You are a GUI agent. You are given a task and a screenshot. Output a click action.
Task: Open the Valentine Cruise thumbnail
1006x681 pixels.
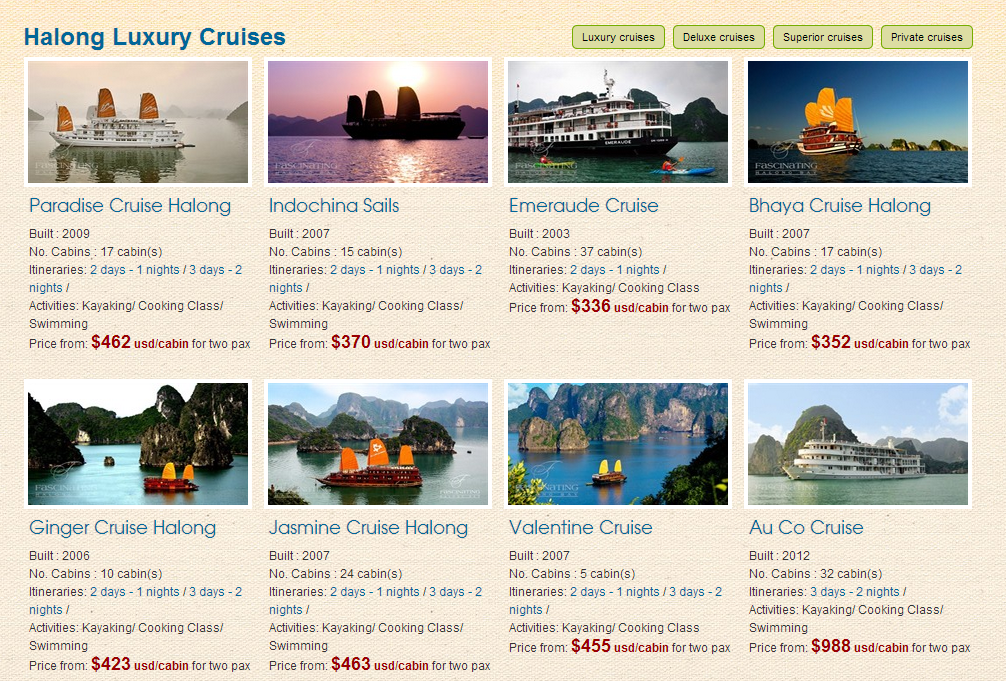pos(618,444)
